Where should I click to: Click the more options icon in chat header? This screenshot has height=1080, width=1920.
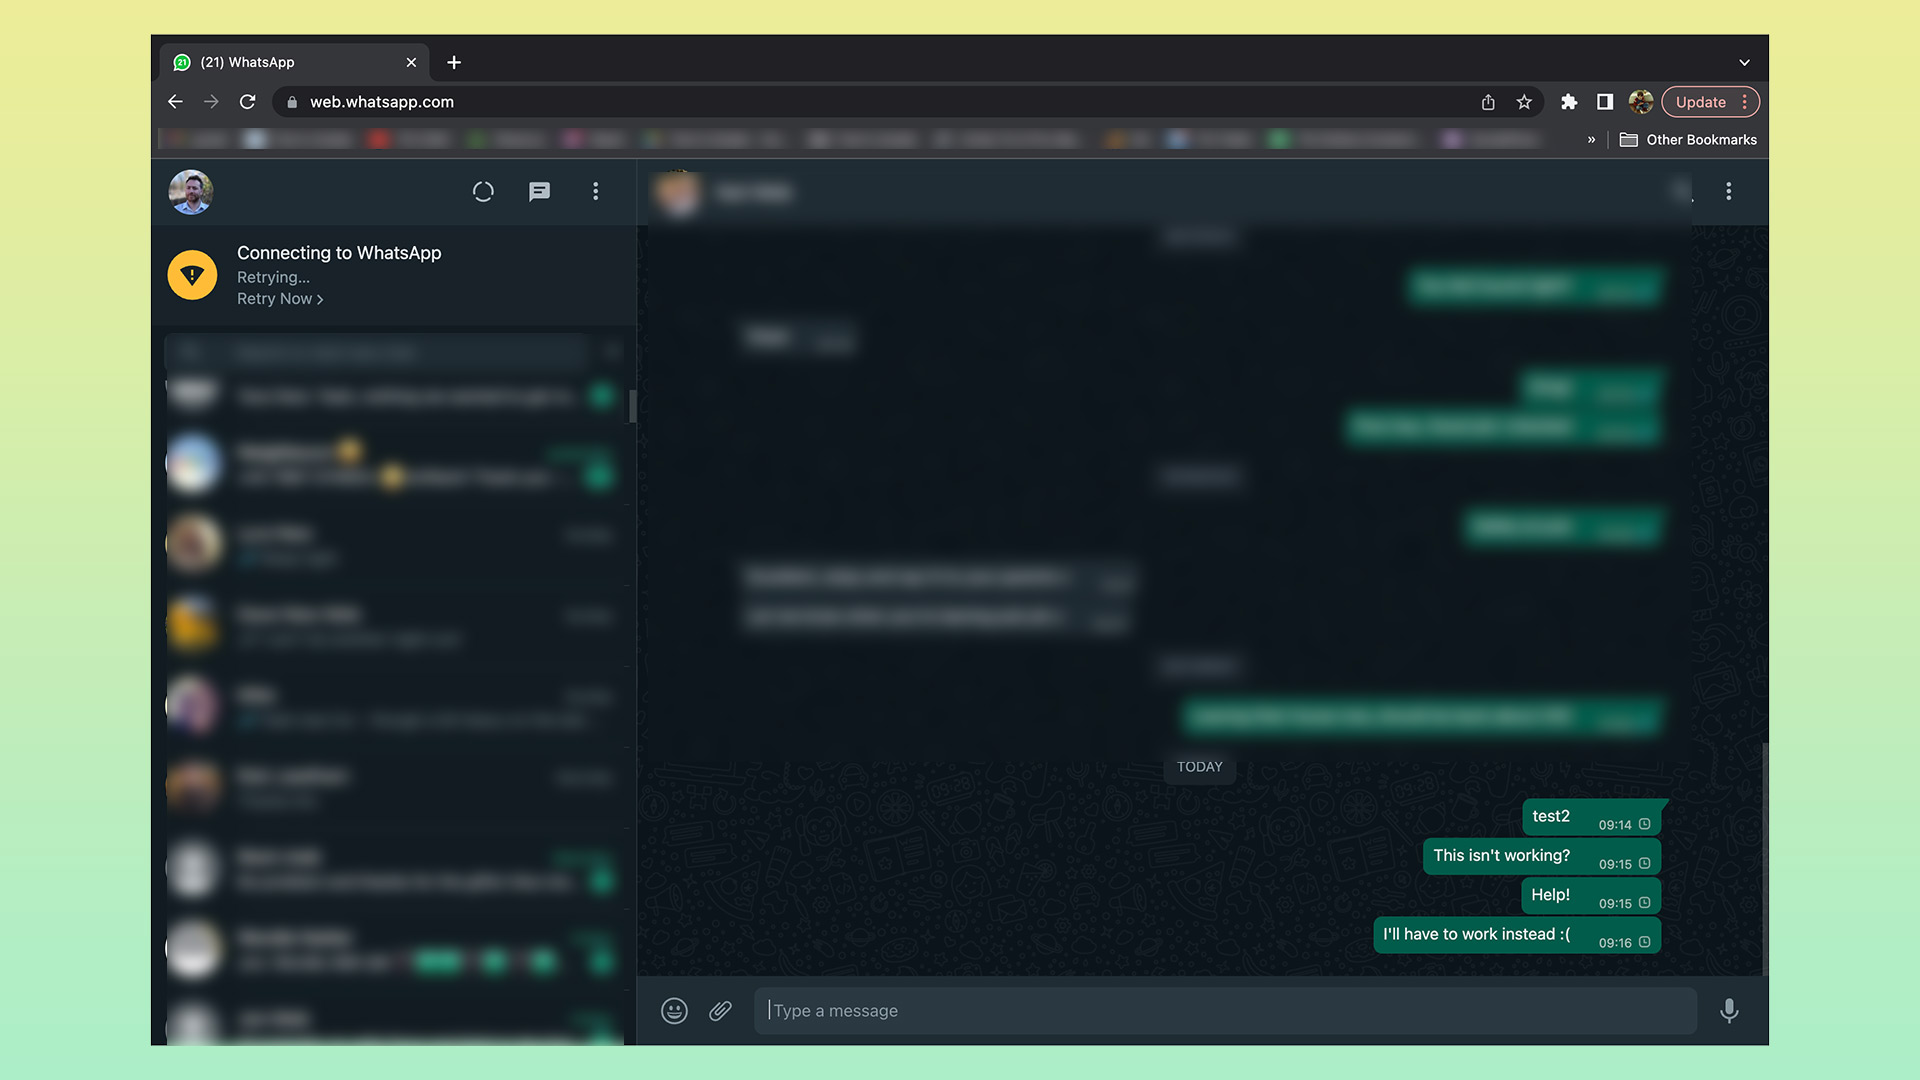[x=1729, y=191]
